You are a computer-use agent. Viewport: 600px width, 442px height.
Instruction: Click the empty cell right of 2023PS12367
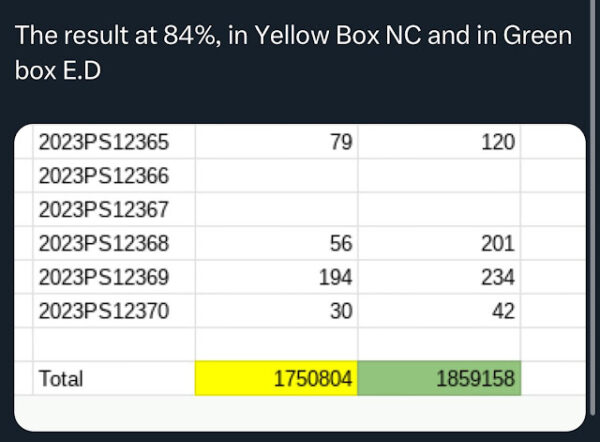tap(277, 210)
